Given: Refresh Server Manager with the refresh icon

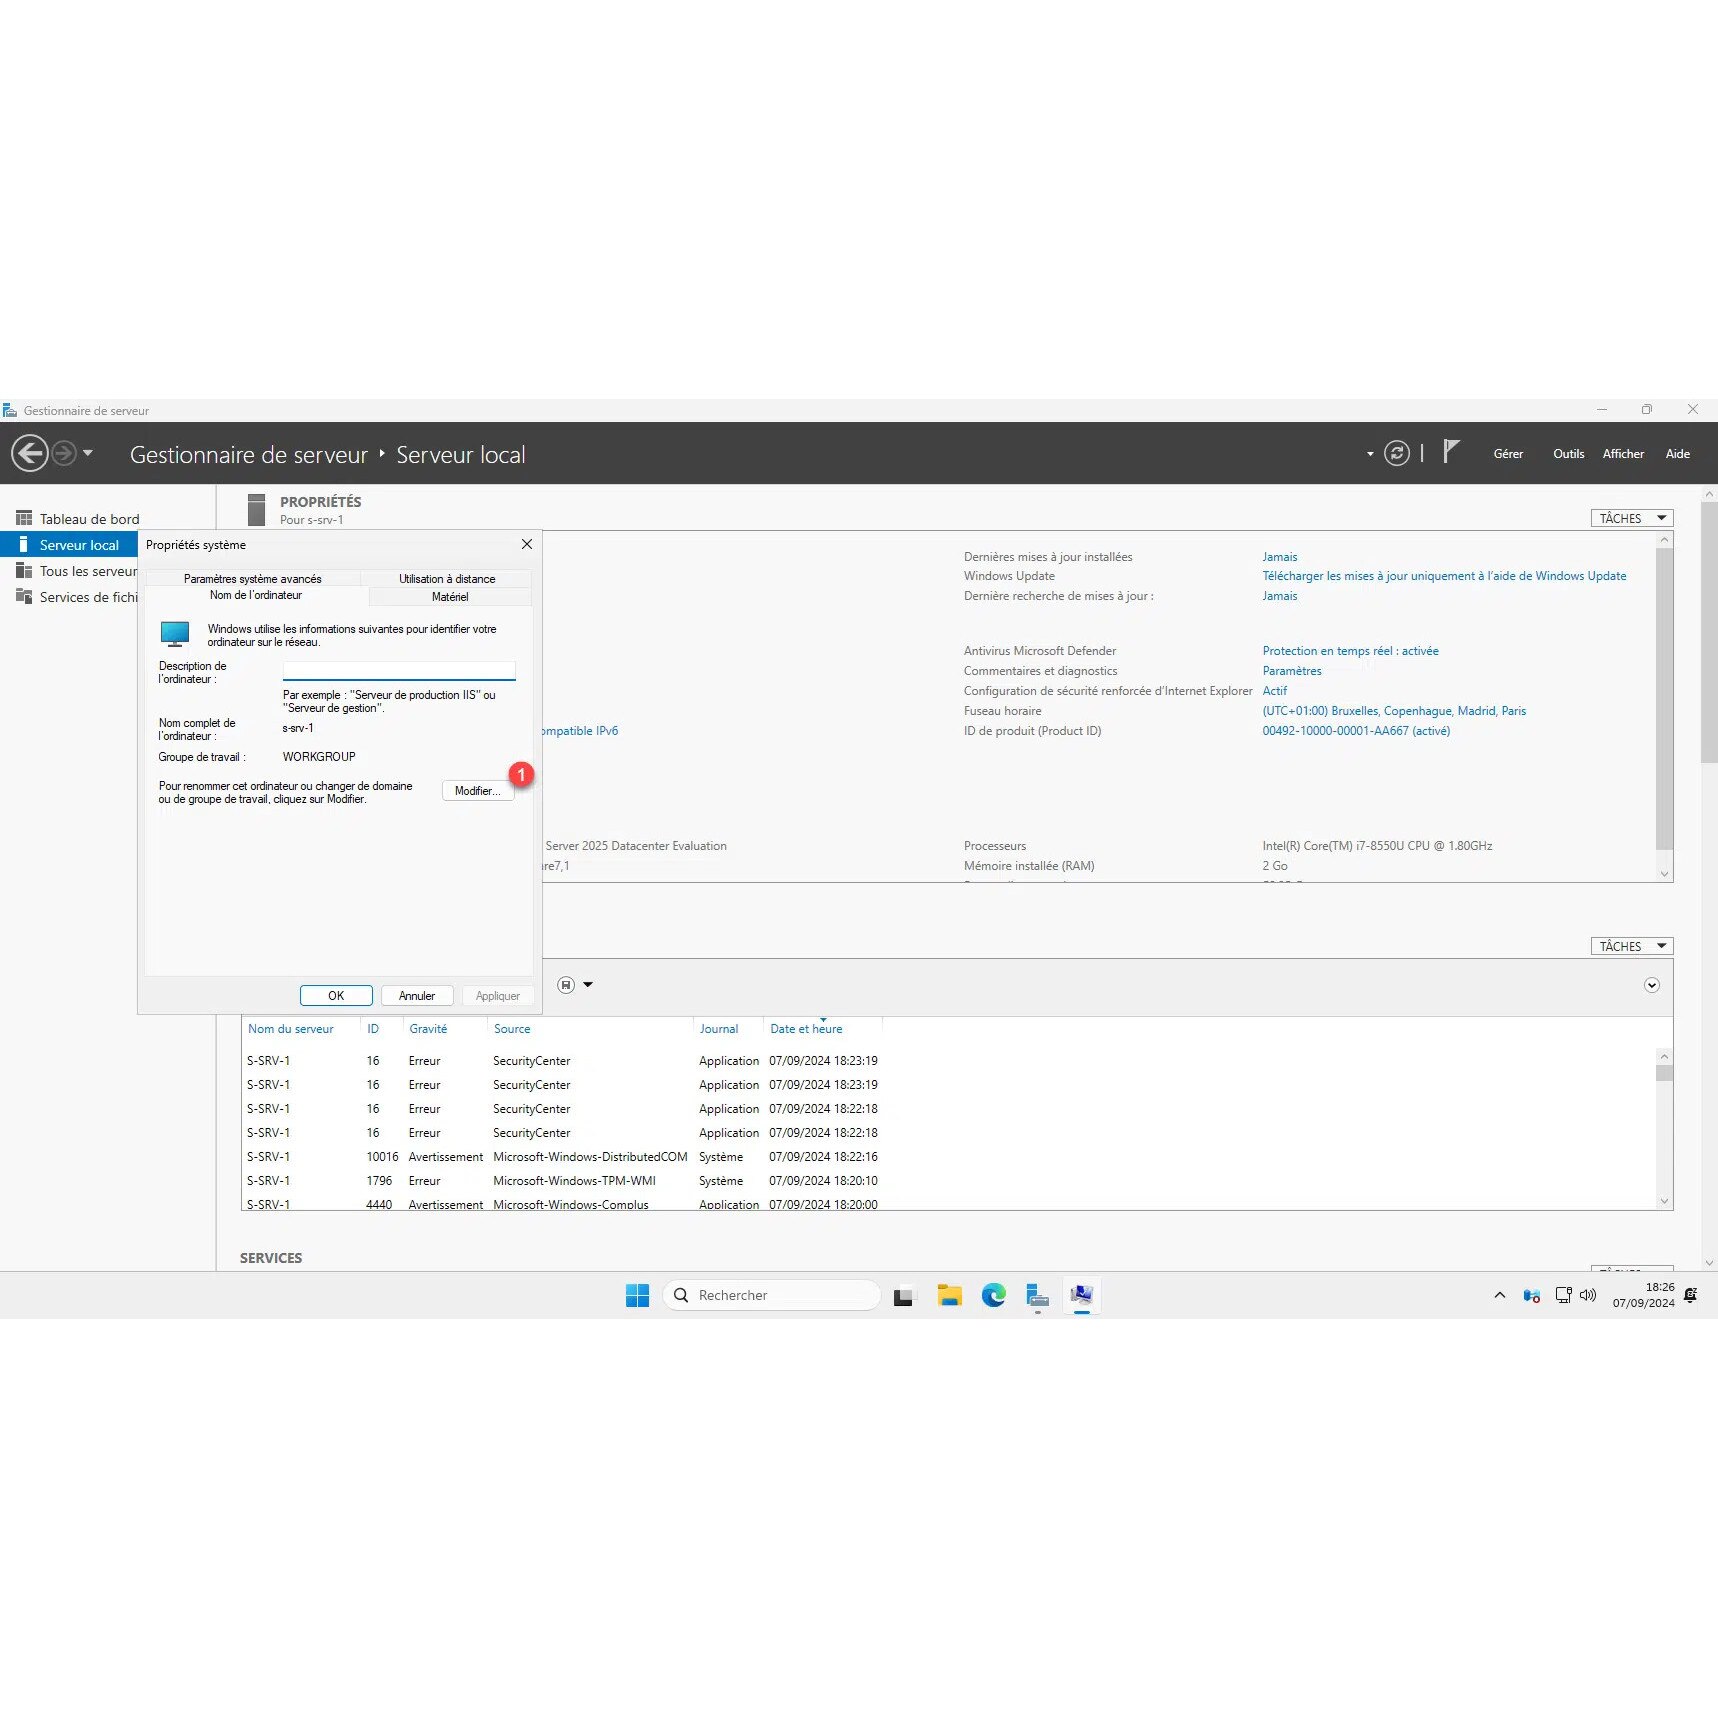Looking at the screenshot, I should click(x=1396, y=453).
